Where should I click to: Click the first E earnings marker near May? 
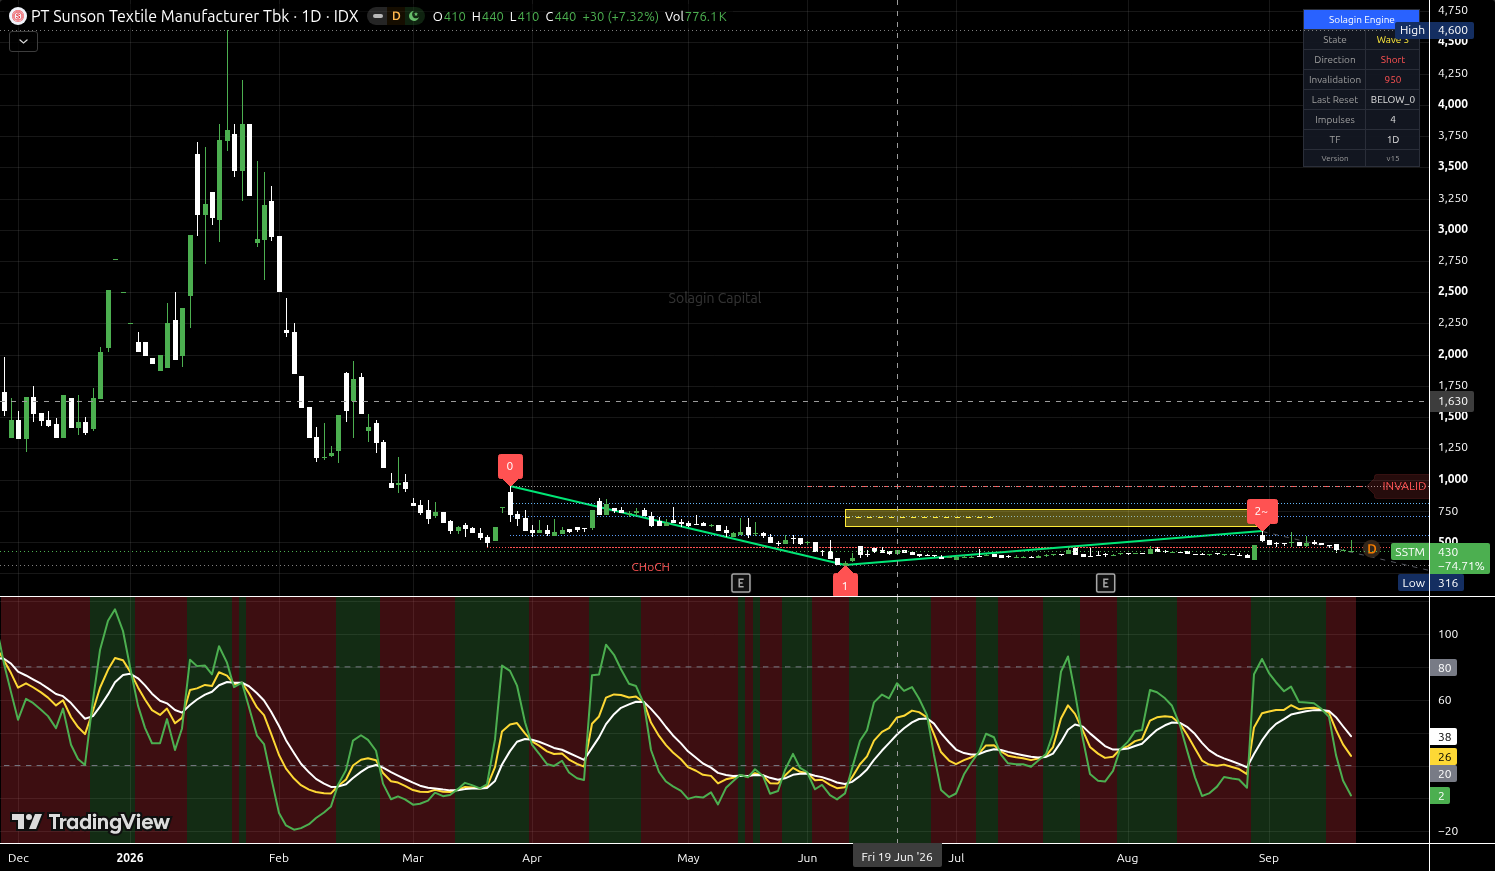point(740,583)
